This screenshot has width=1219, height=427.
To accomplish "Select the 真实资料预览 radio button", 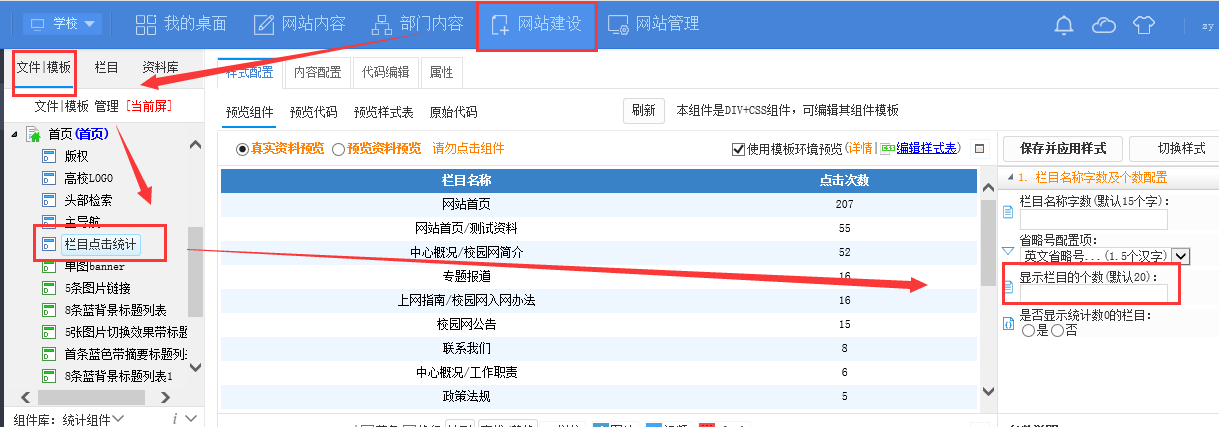I will [x=242, y=149].
